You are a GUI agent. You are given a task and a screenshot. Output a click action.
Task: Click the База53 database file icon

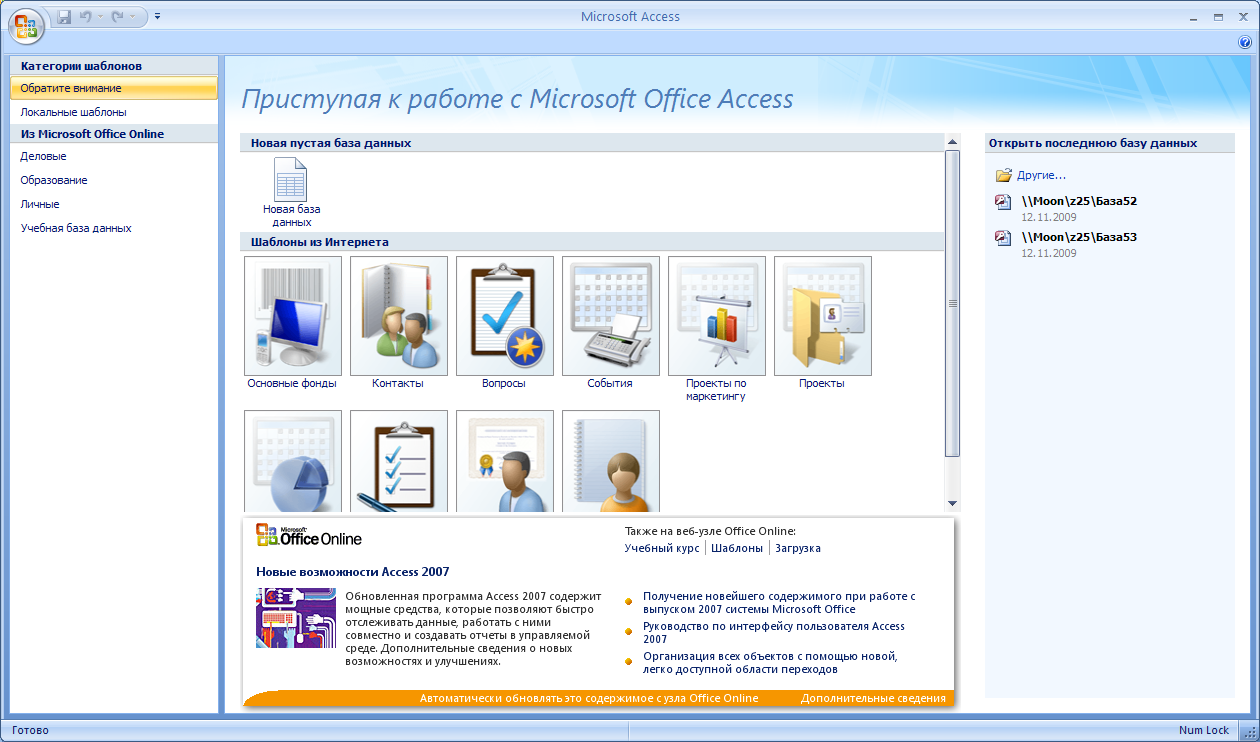(1003, 238)
